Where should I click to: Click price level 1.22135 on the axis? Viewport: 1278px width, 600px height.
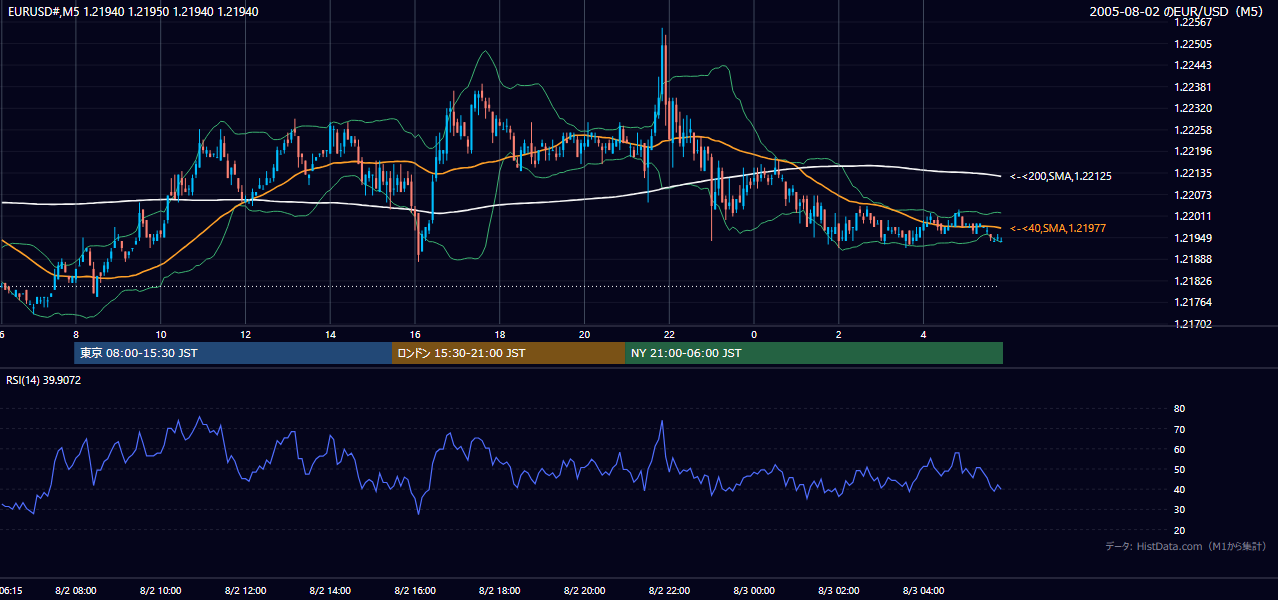(1193, 173)
